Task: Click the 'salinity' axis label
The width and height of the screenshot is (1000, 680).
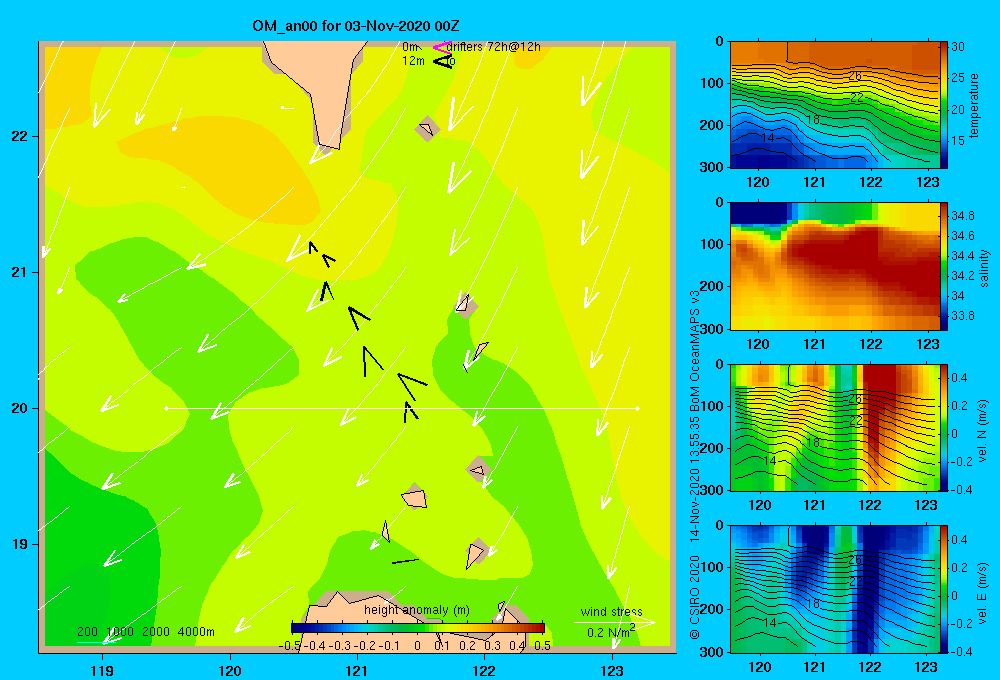Action: pyautogui.click(x=983, y=268)
